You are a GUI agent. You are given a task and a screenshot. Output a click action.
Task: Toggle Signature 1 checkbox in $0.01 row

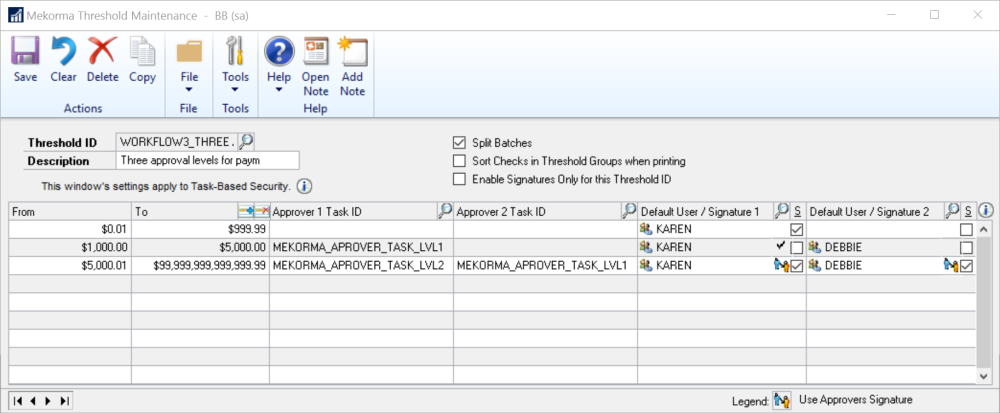point(797,229)
